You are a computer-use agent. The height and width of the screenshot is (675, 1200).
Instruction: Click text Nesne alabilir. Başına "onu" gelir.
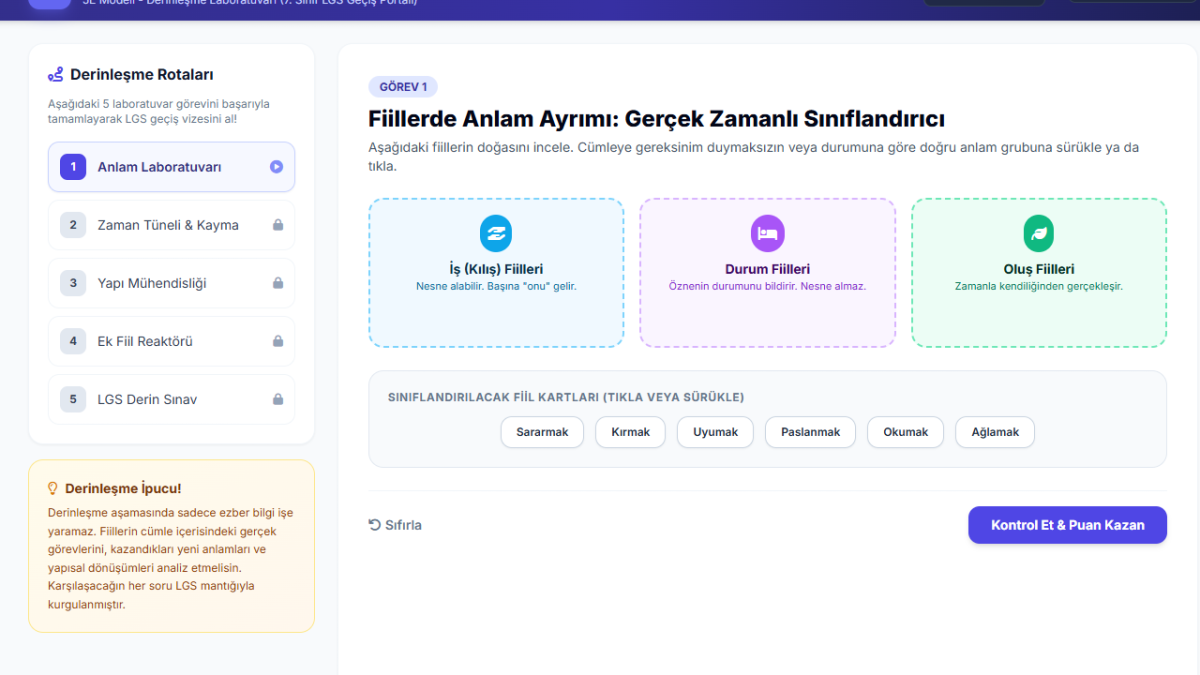coord(496,286)
